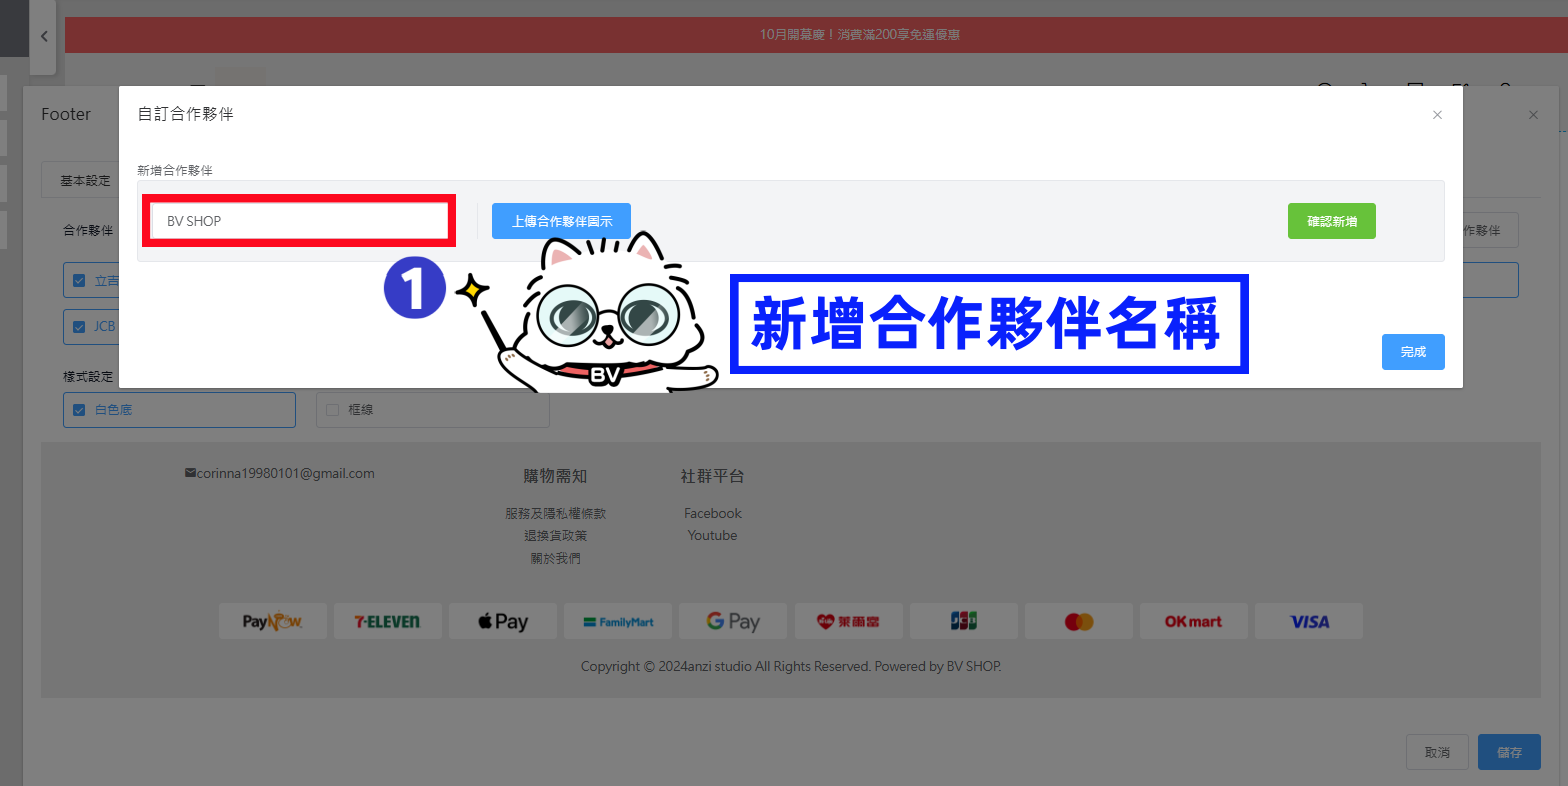
Task: Click the FamilyMart partner logo
Action: tap(618, 621)
